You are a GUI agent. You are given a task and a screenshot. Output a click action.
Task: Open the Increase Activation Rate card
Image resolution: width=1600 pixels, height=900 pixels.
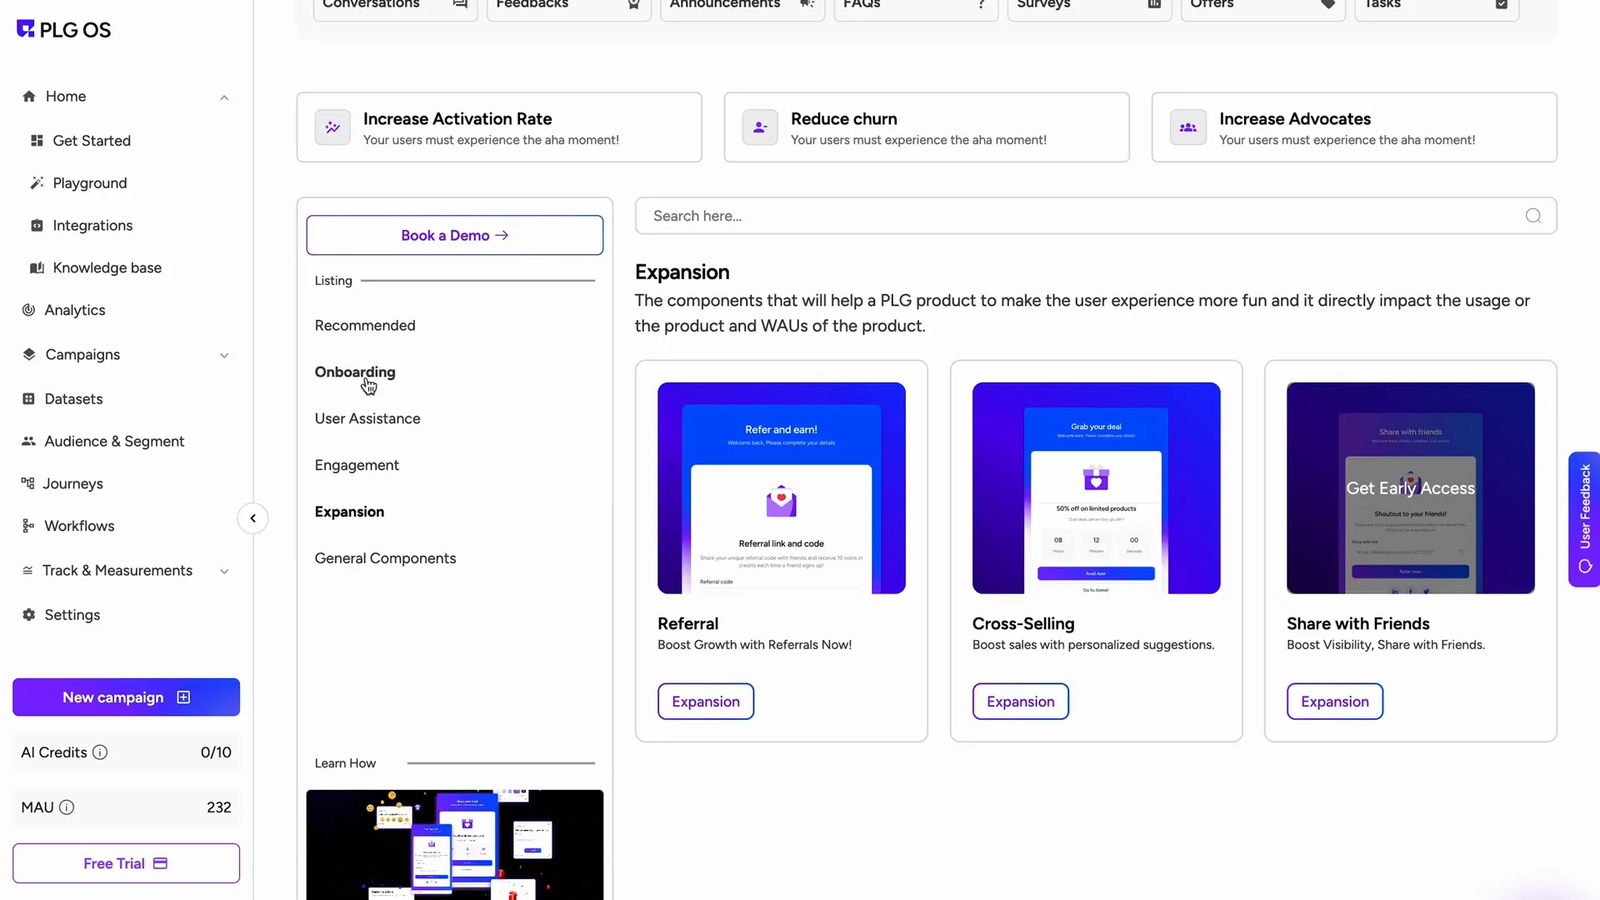pyautogui.click(x=499, y=128)
